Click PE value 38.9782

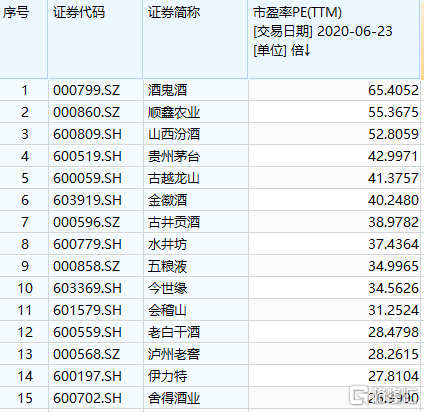(x=393, y=222)
